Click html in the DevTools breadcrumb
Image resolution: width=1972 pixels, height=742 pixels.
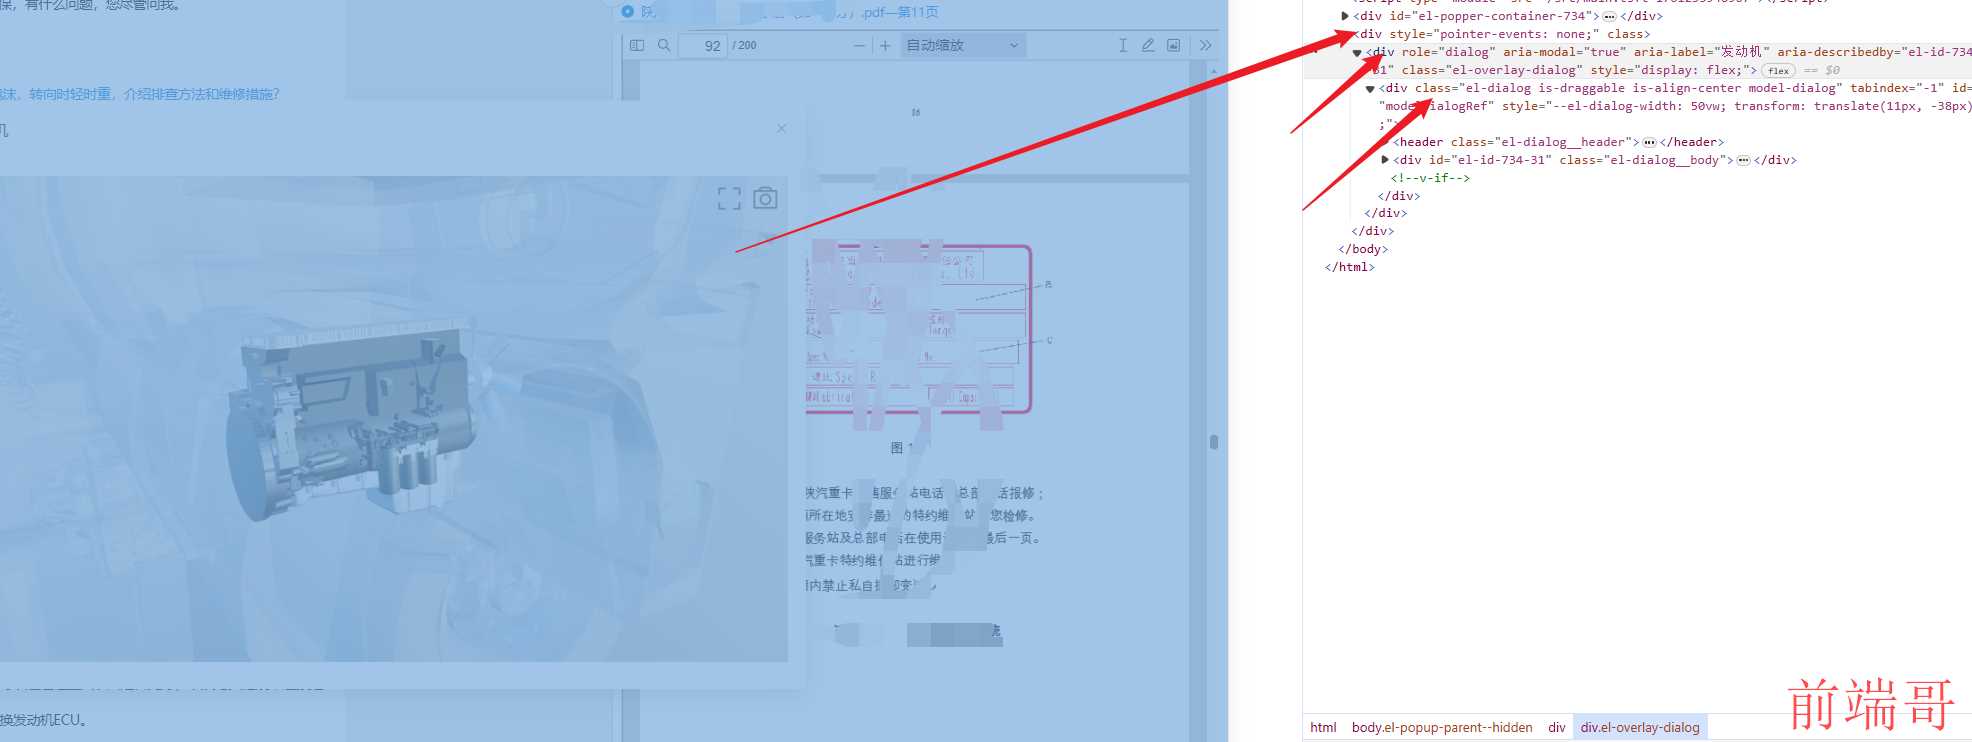1323,728
